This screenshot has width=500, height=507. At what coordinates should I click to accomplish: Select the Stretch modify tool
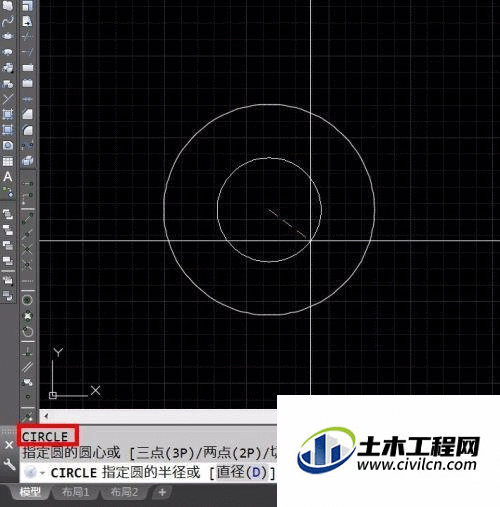[27, 21]
